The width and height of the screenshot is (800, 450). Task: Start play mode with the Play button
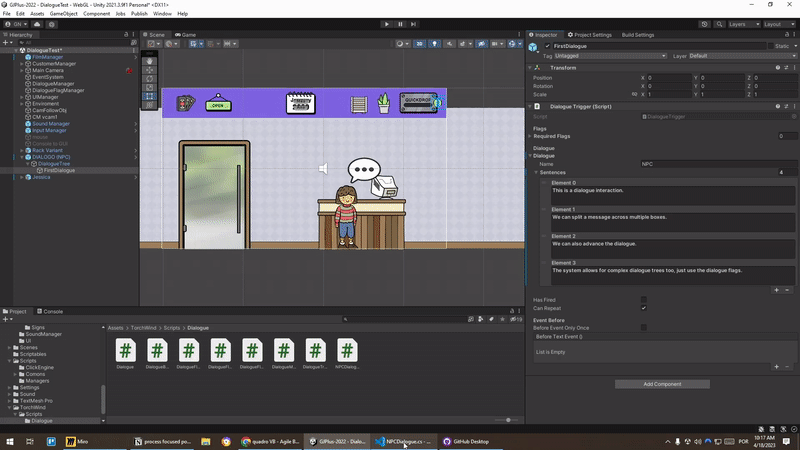tap(386, 24)
